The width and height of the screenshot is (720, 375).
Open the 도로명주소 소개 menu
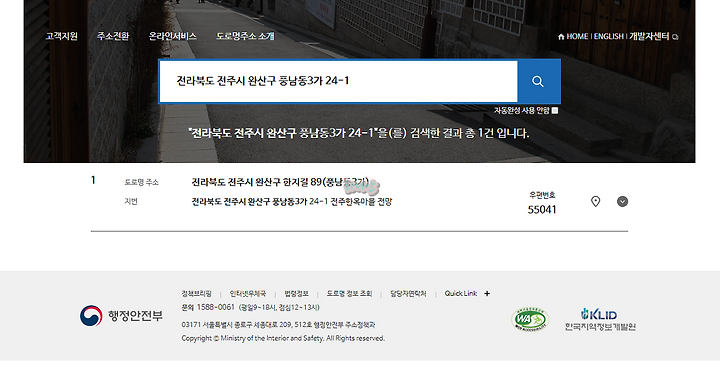click(x=246, y=36)
